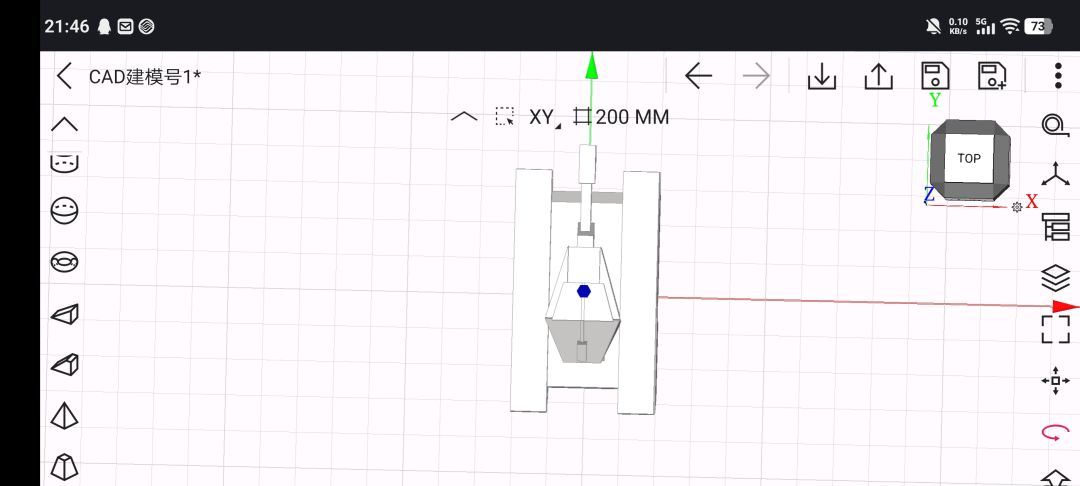Tap the red X axis arrowhead
This screenshot has width=1080, height=486.
tap(1066, 306)
